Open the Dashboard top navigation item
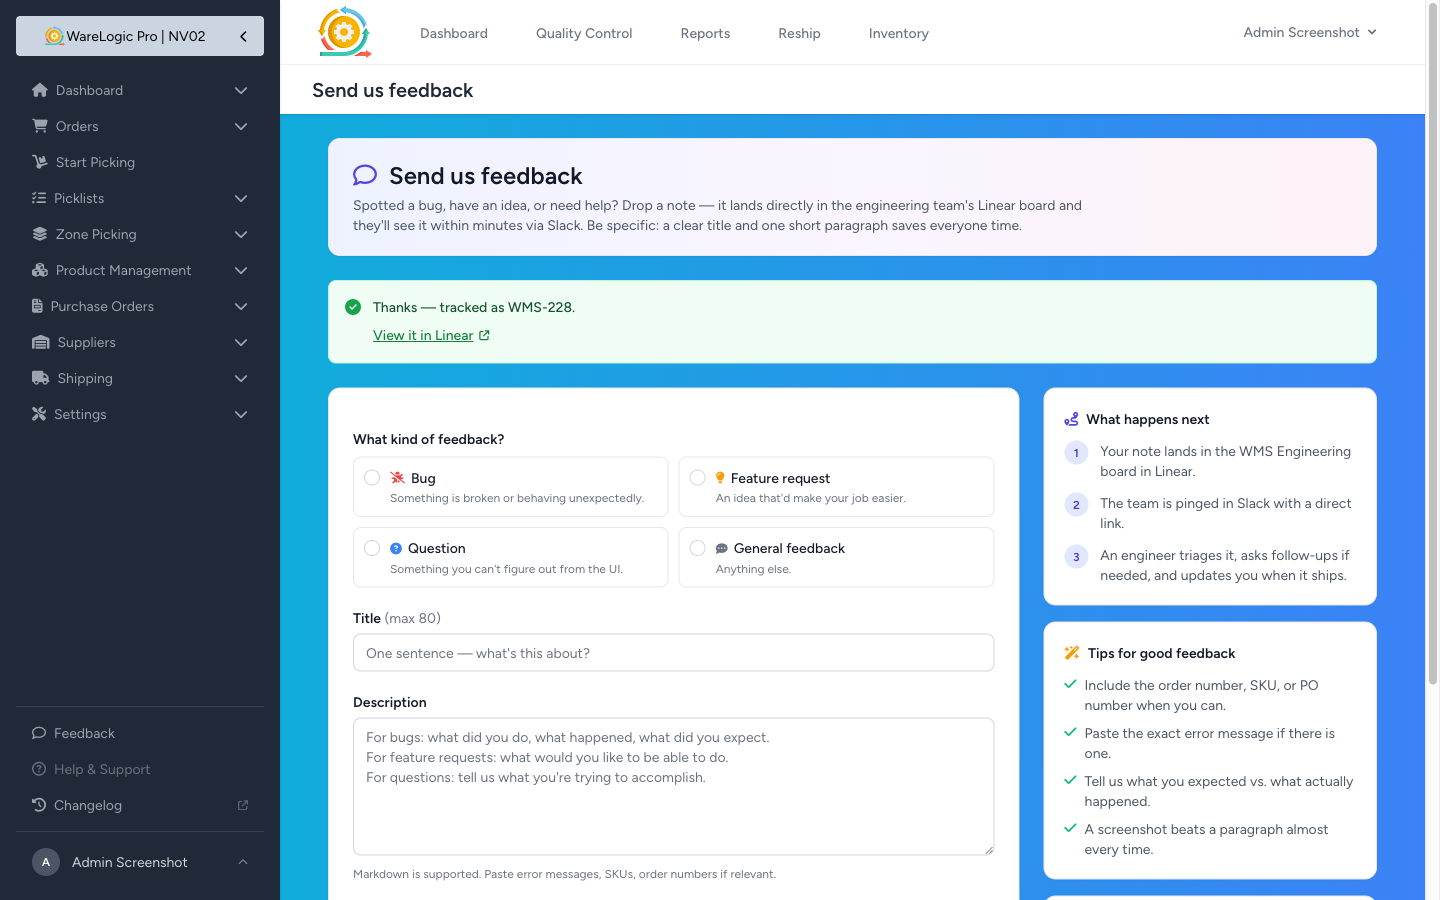 [x=454, y=33]
